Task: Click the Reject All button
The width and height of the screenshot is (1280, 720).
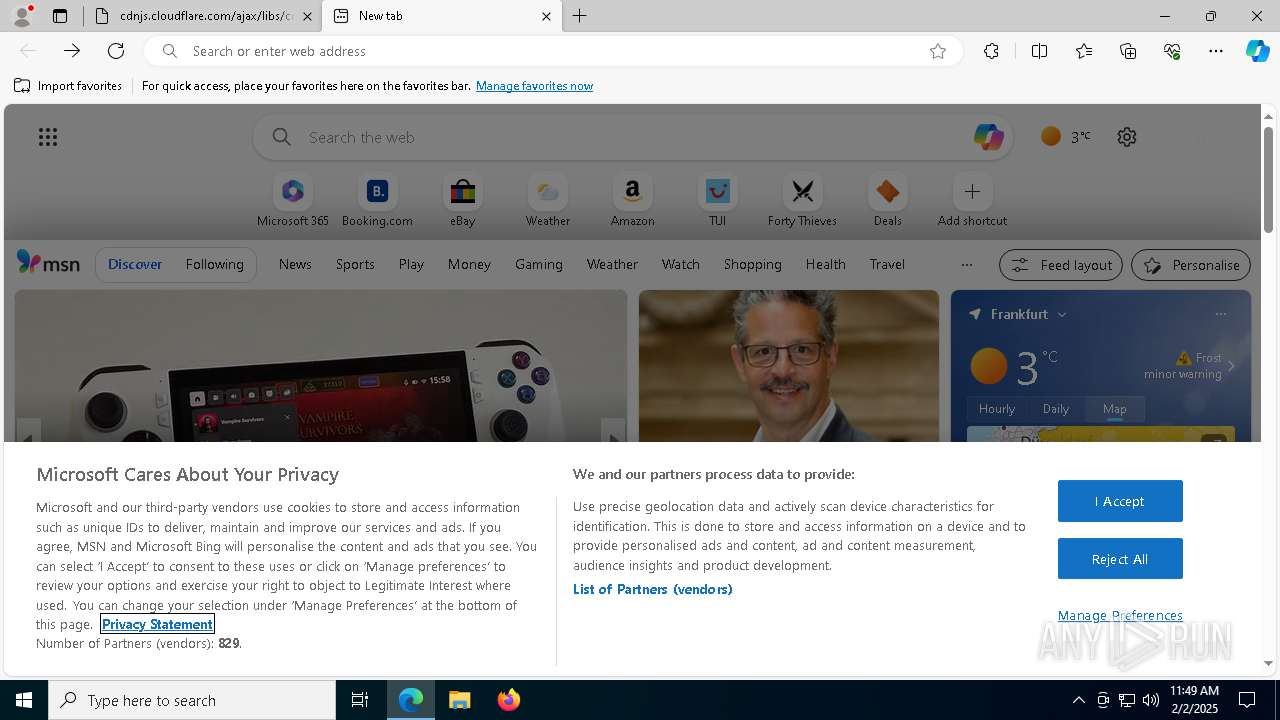Action: click(x=1120, y=559)
